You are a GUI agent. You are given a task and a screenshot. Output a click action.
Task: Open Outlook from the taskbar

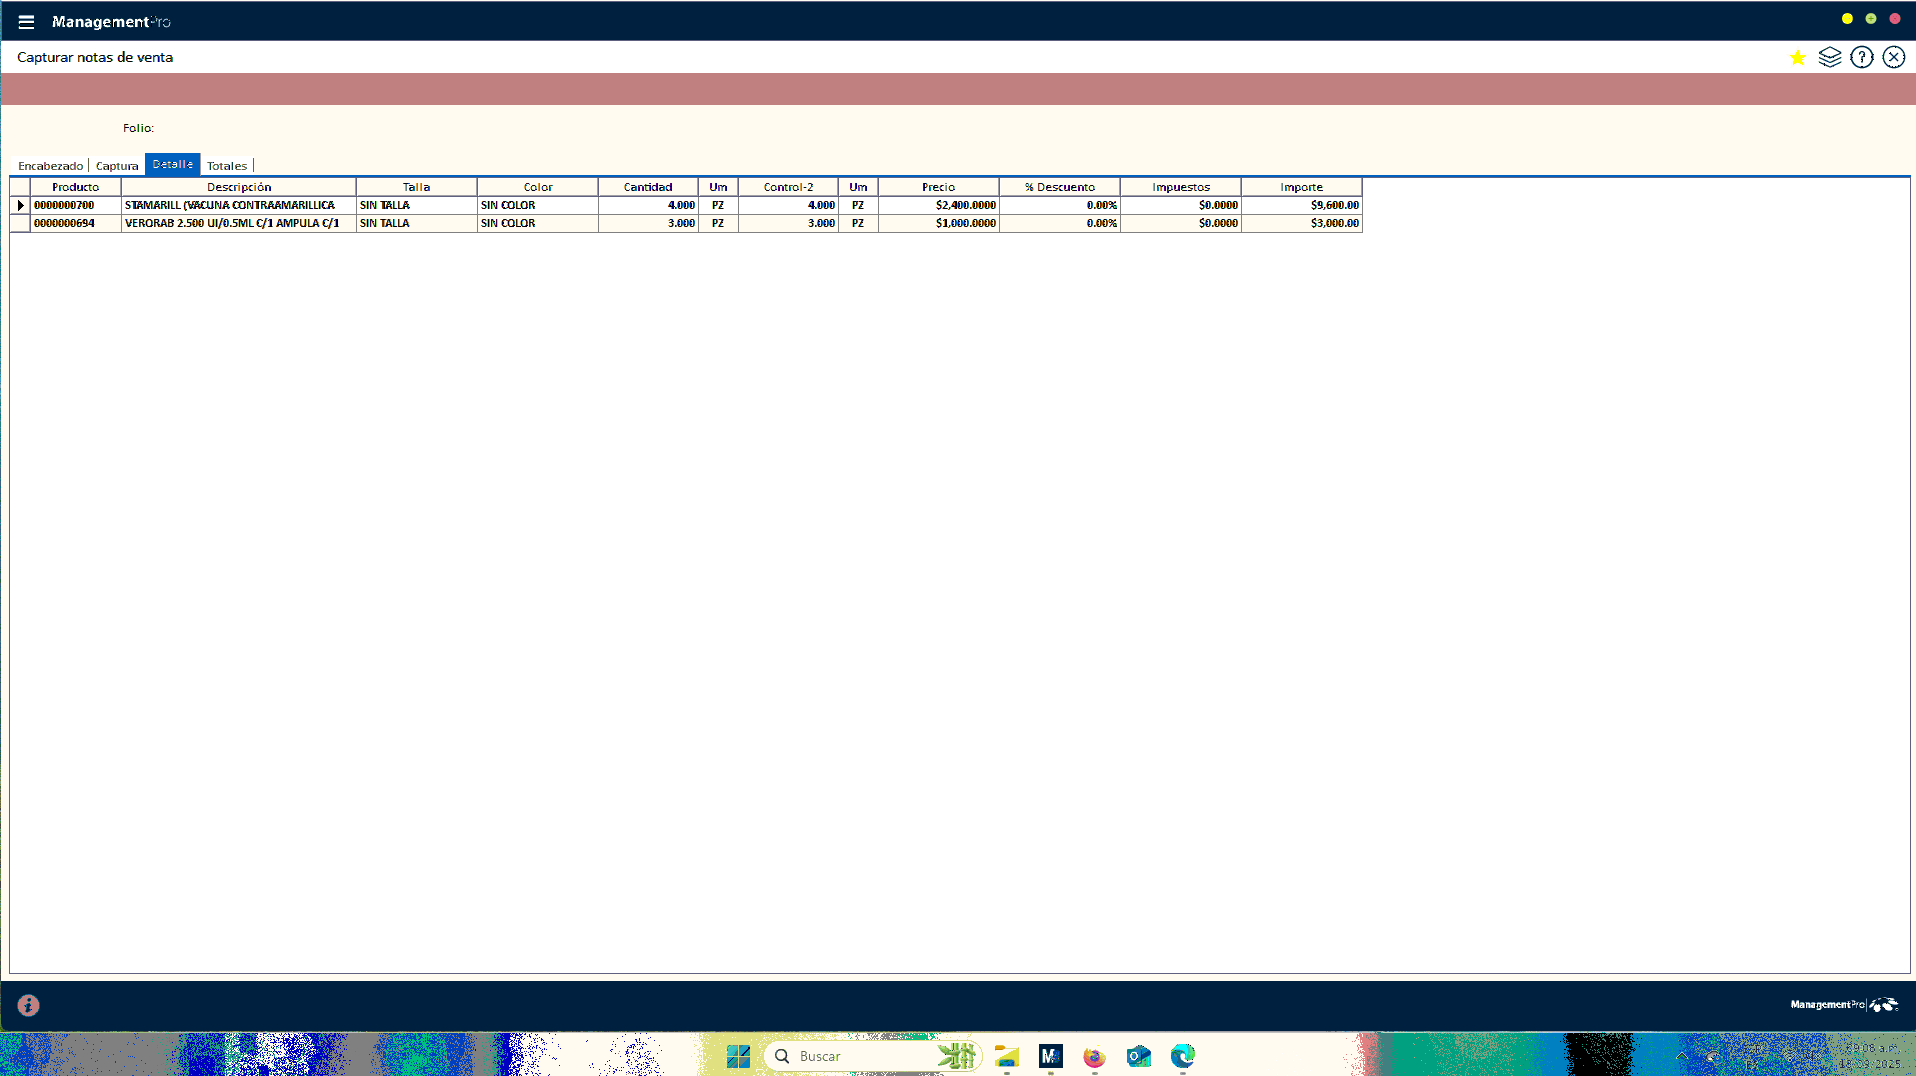[x=1138, y=1057]
